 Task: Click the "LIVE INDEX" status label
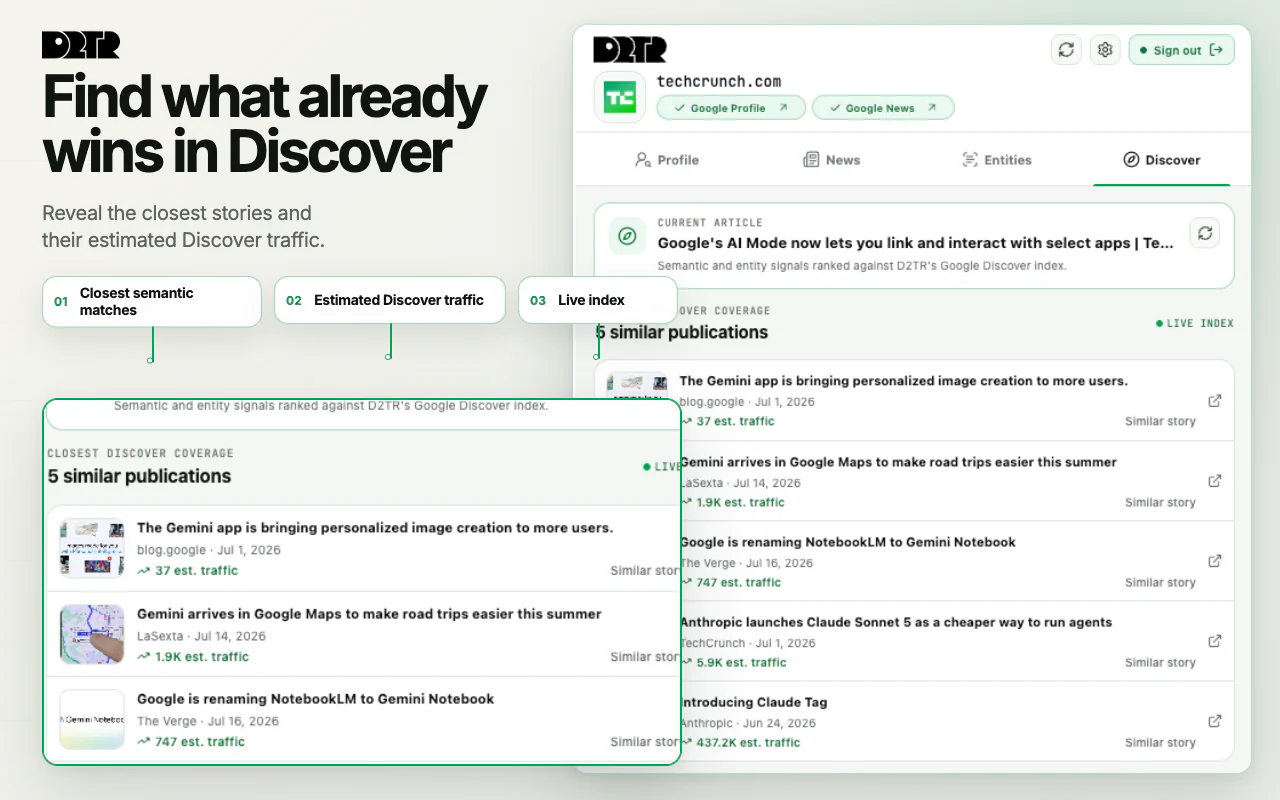click(1195, 323)
